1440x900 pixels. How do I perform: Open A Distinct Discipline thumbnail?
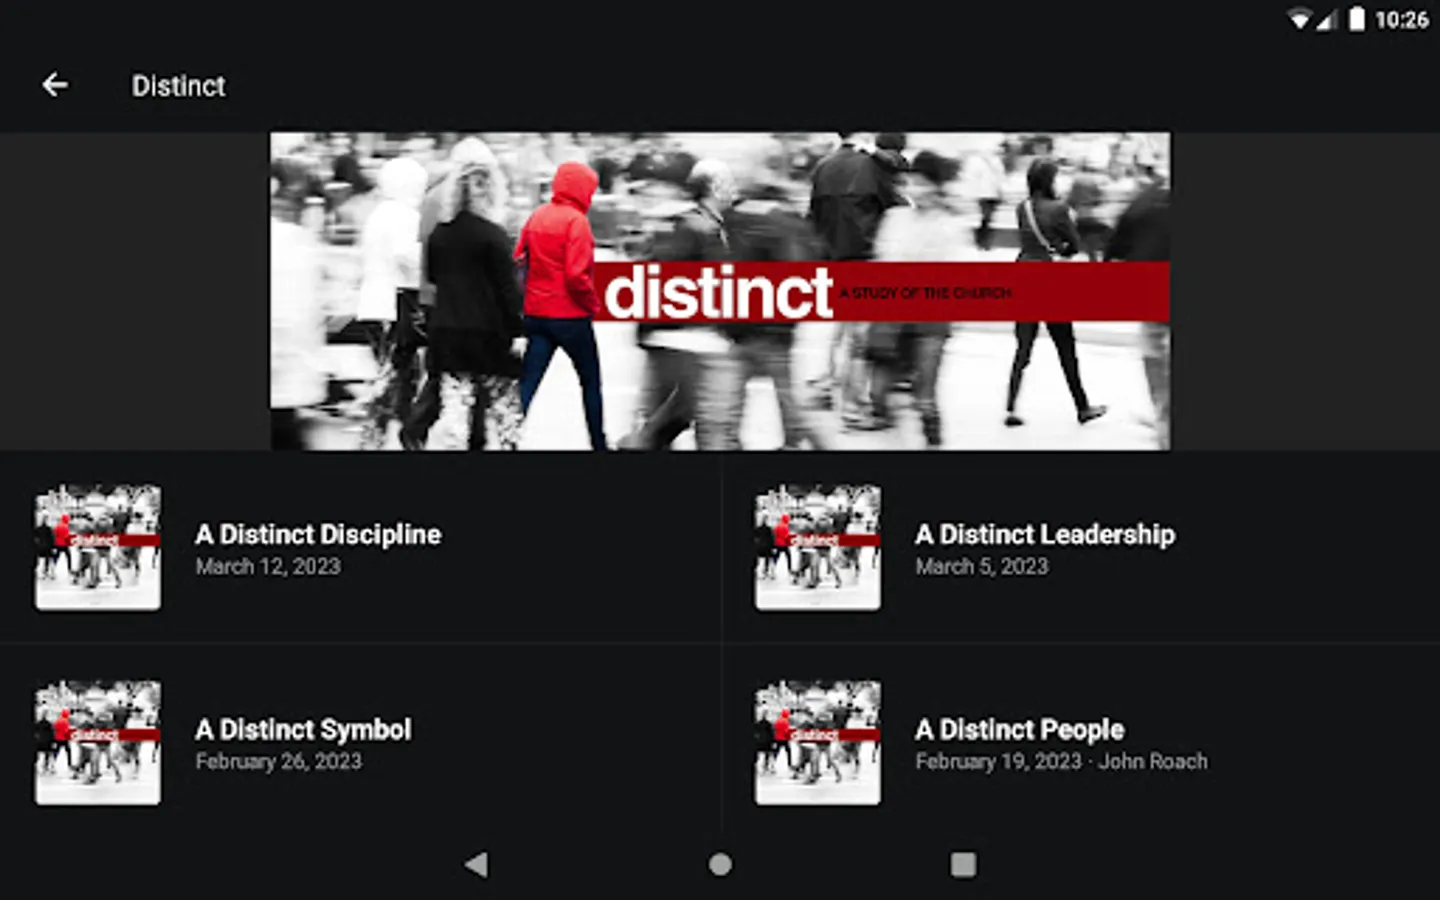pyautogui.click(x=98, y=547)
